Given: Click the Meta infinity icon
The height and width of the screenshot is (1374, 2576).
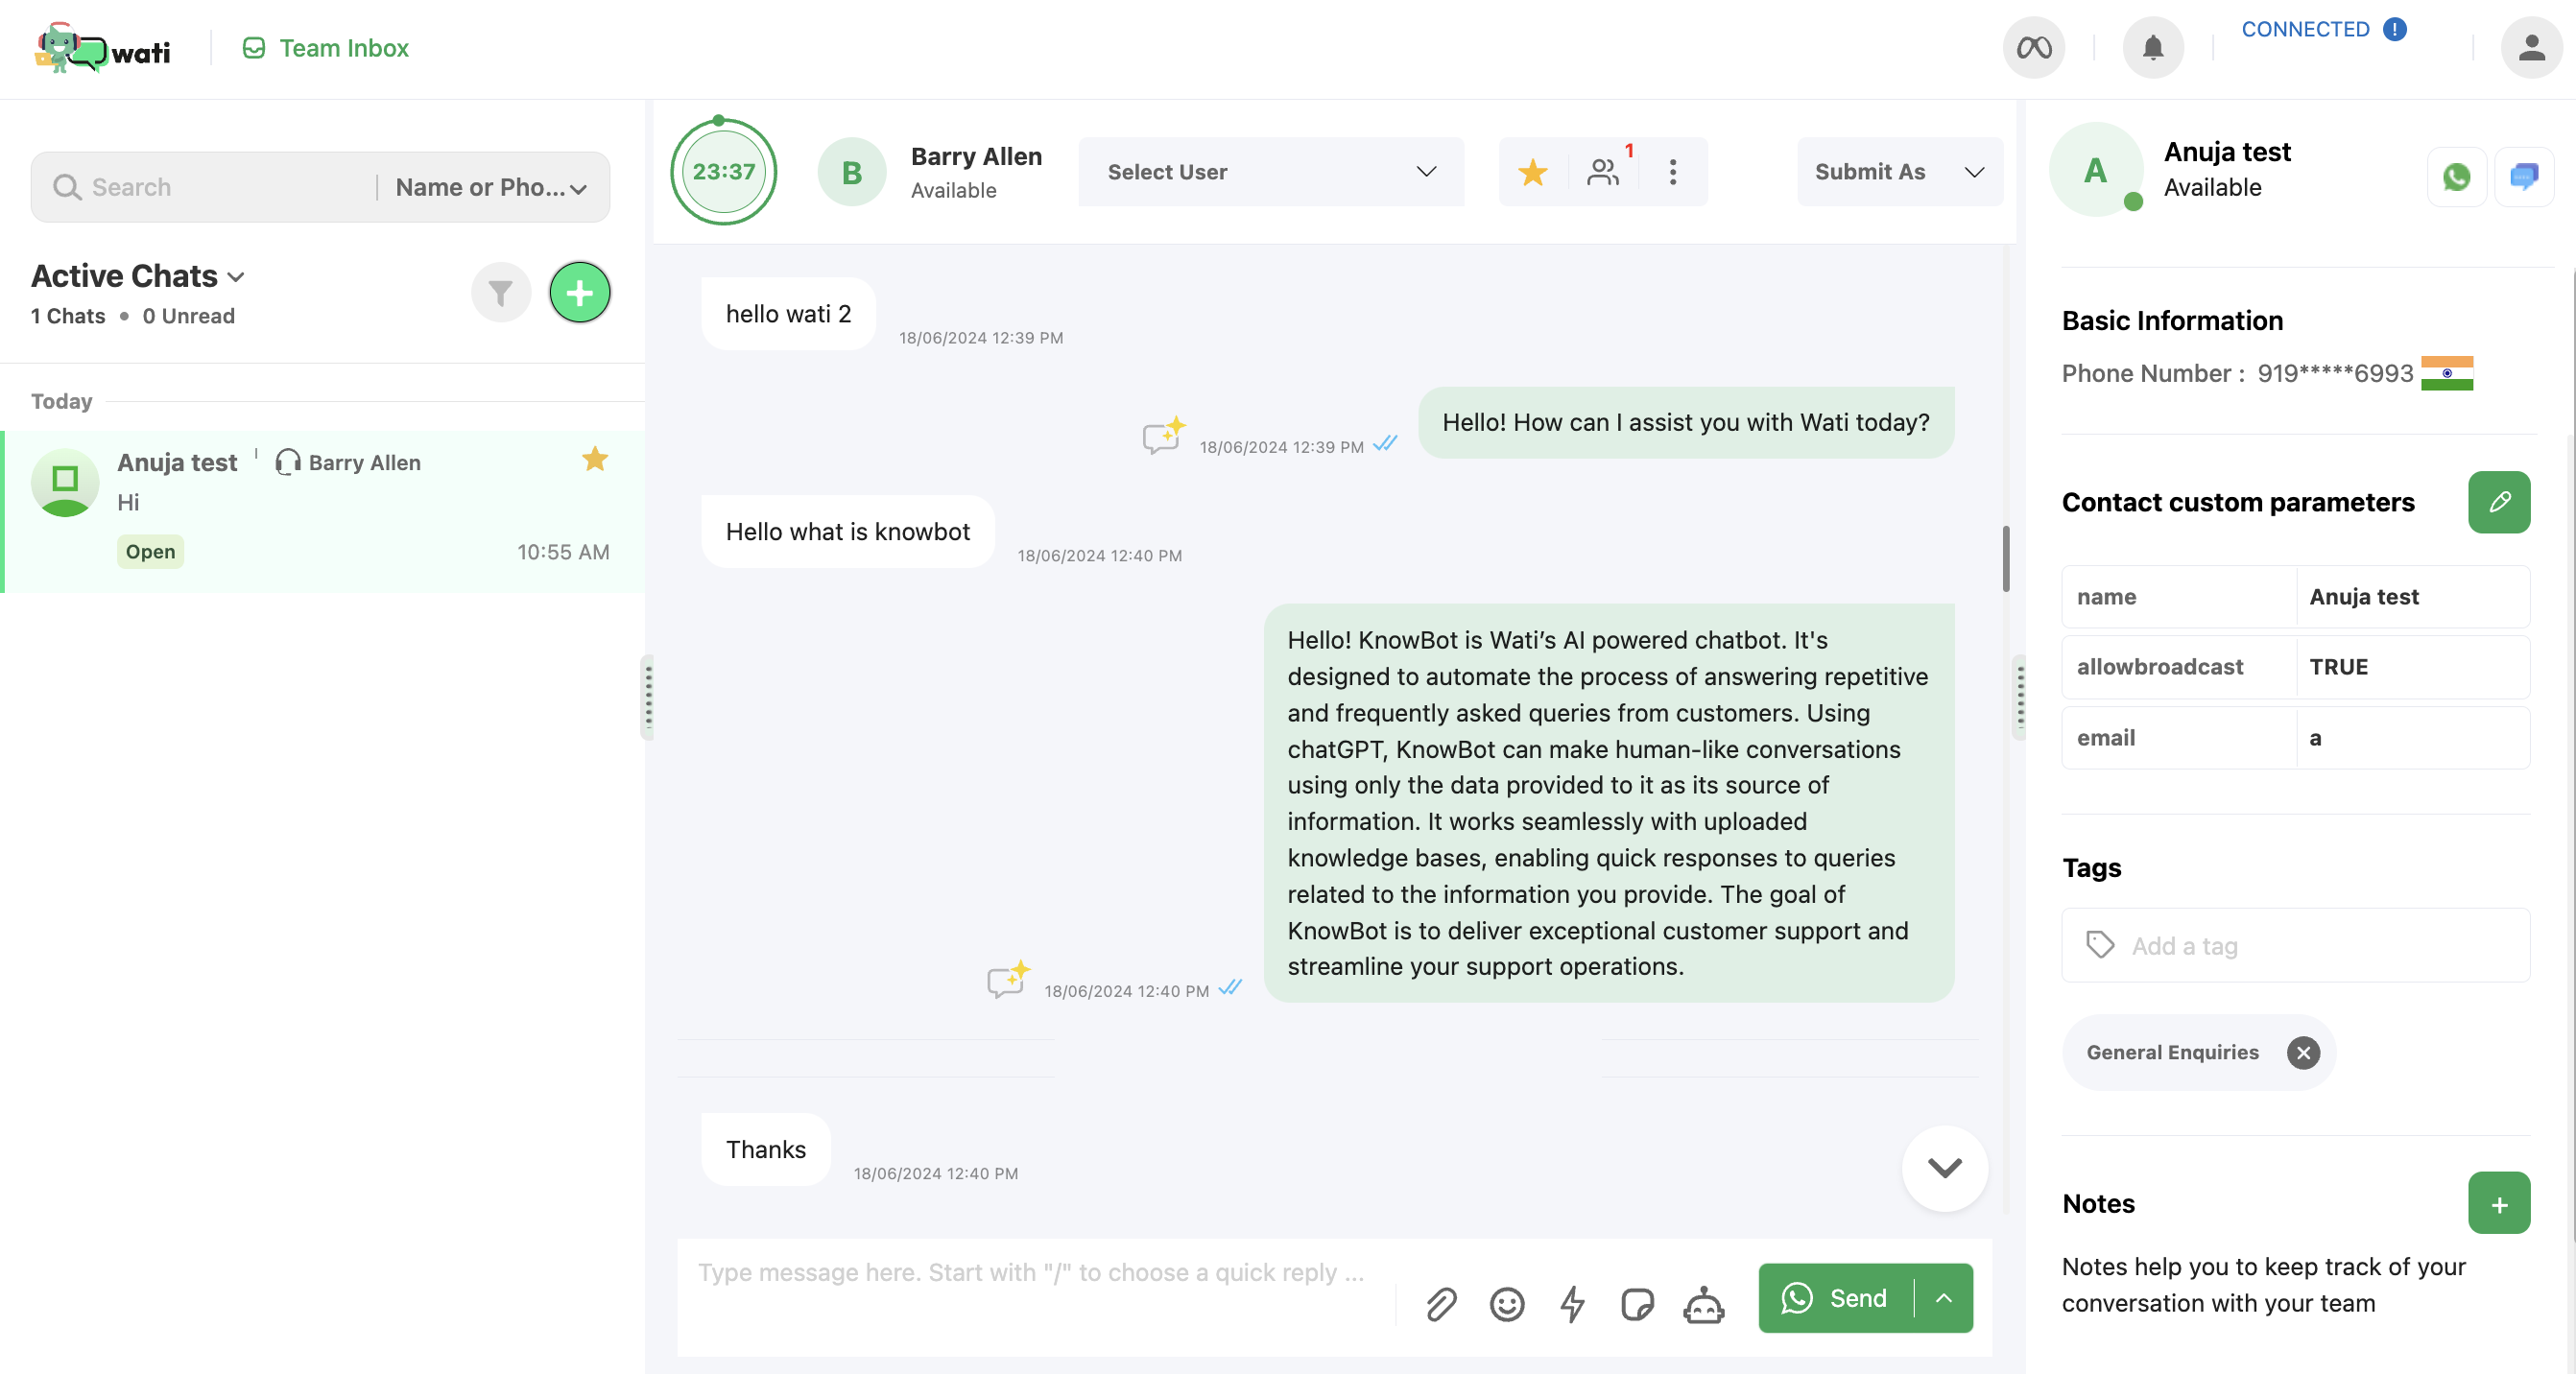Looking at the screenshot, I should pyautogui.click(x=2033, y=47).
